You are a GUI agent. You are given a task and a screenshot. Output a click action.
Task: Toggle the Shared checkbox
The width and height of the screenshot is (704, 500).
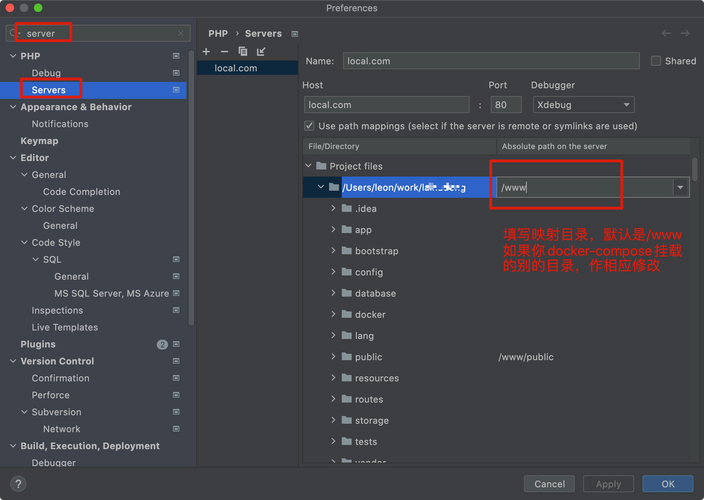click(656, 61)
